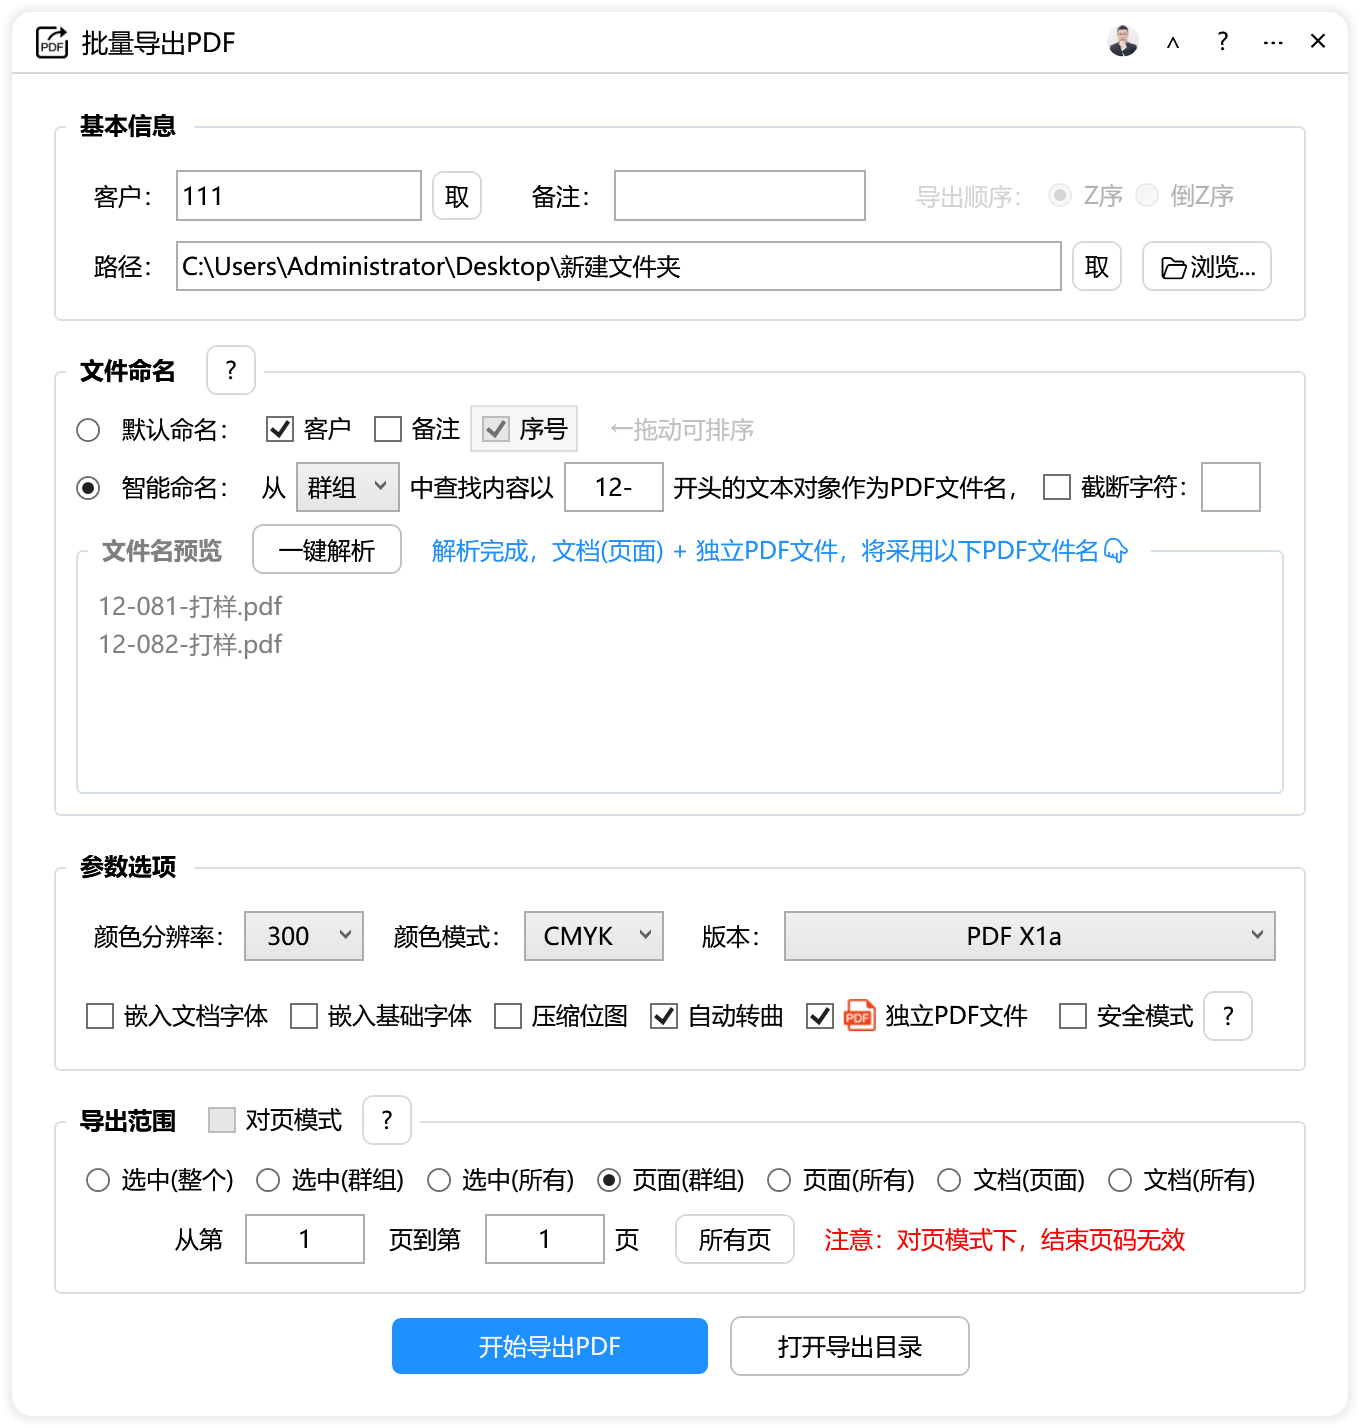This screenshot has width=1360, height=1428.
Task: Click the 打开导出目录 button
Action: coord(849,1346)
